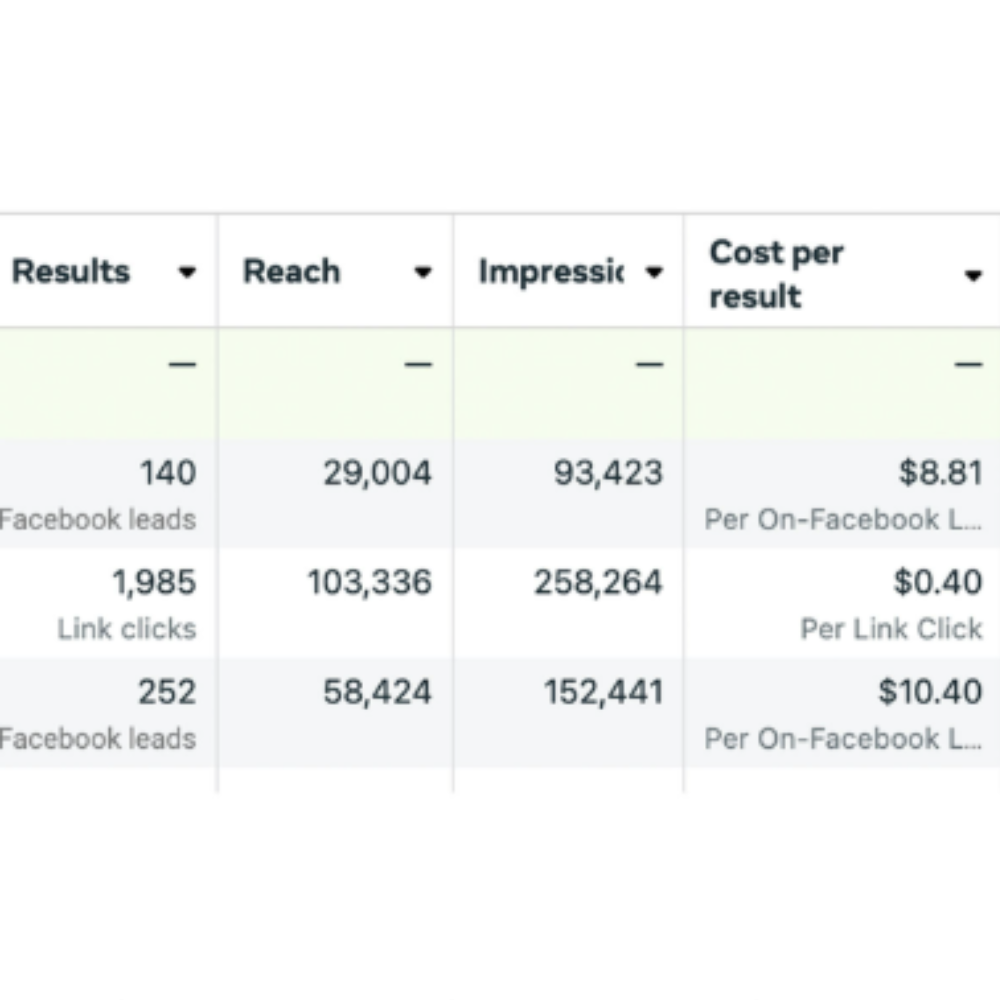Click the Cost per result header text
1000x1000 pixels.
776,274
